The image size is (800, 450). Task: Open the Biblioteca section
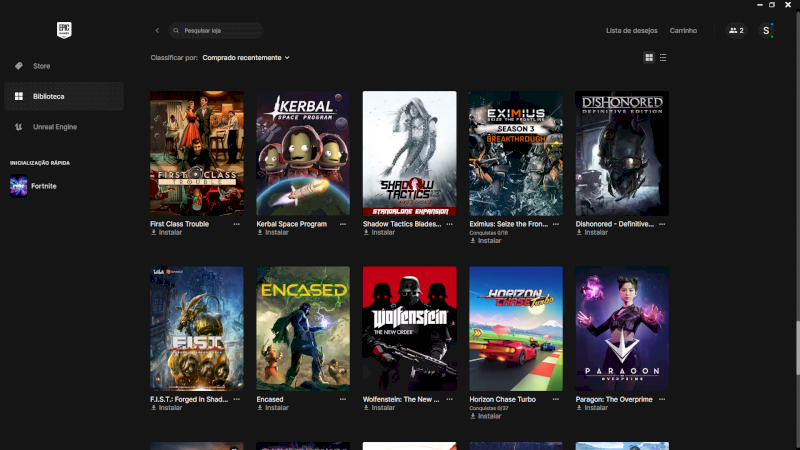point(64,96)
